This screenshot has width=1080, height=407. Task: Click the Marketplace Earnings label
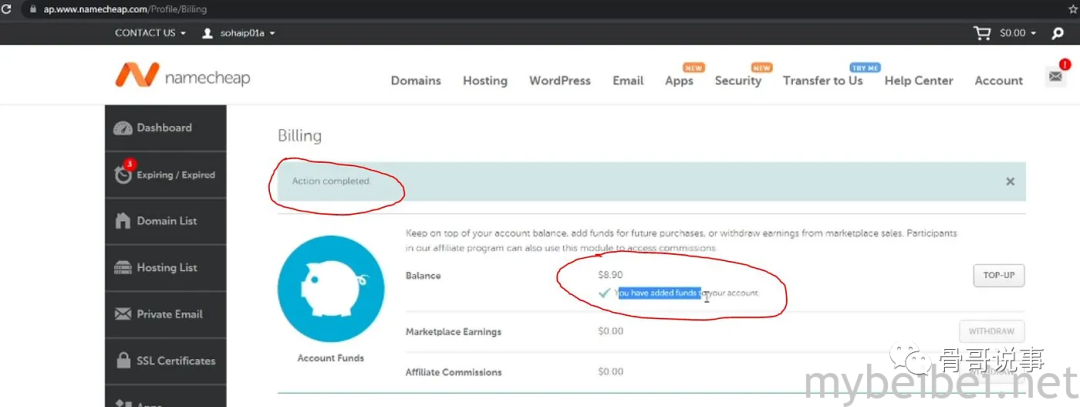pyautogui.click(x=453, y=332)
